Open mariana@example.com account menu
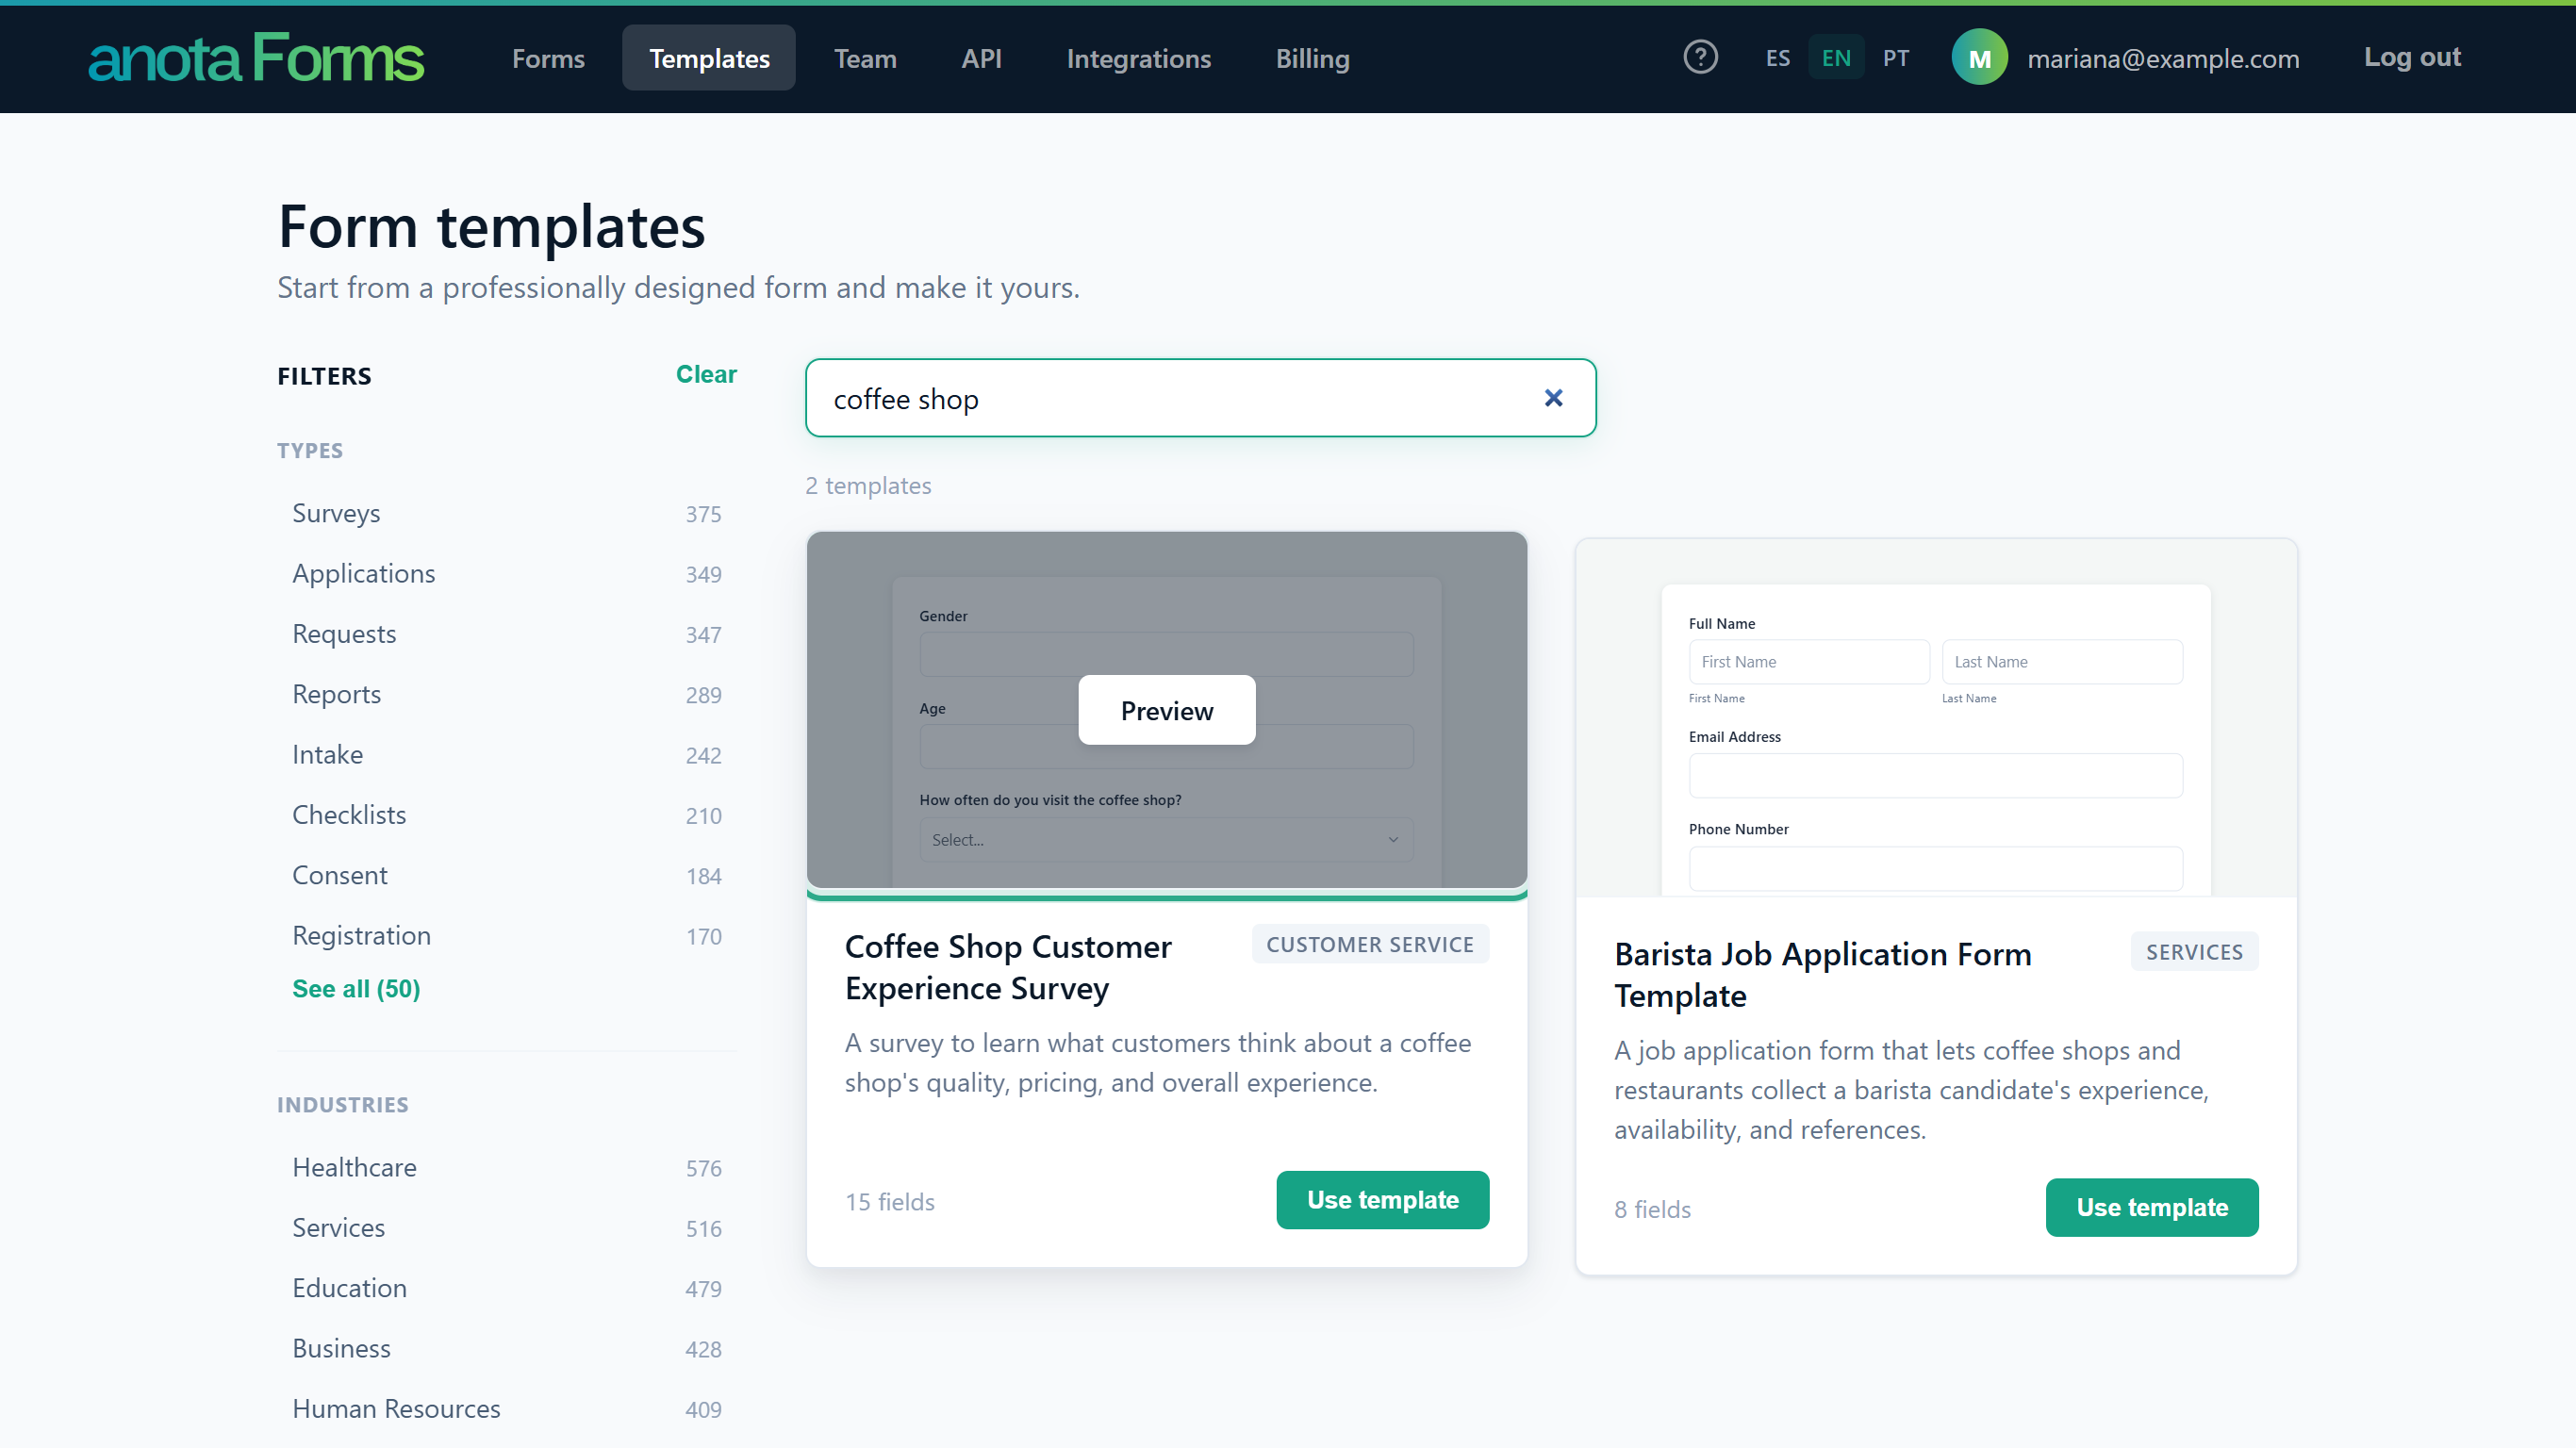 tap(2163, 58)
